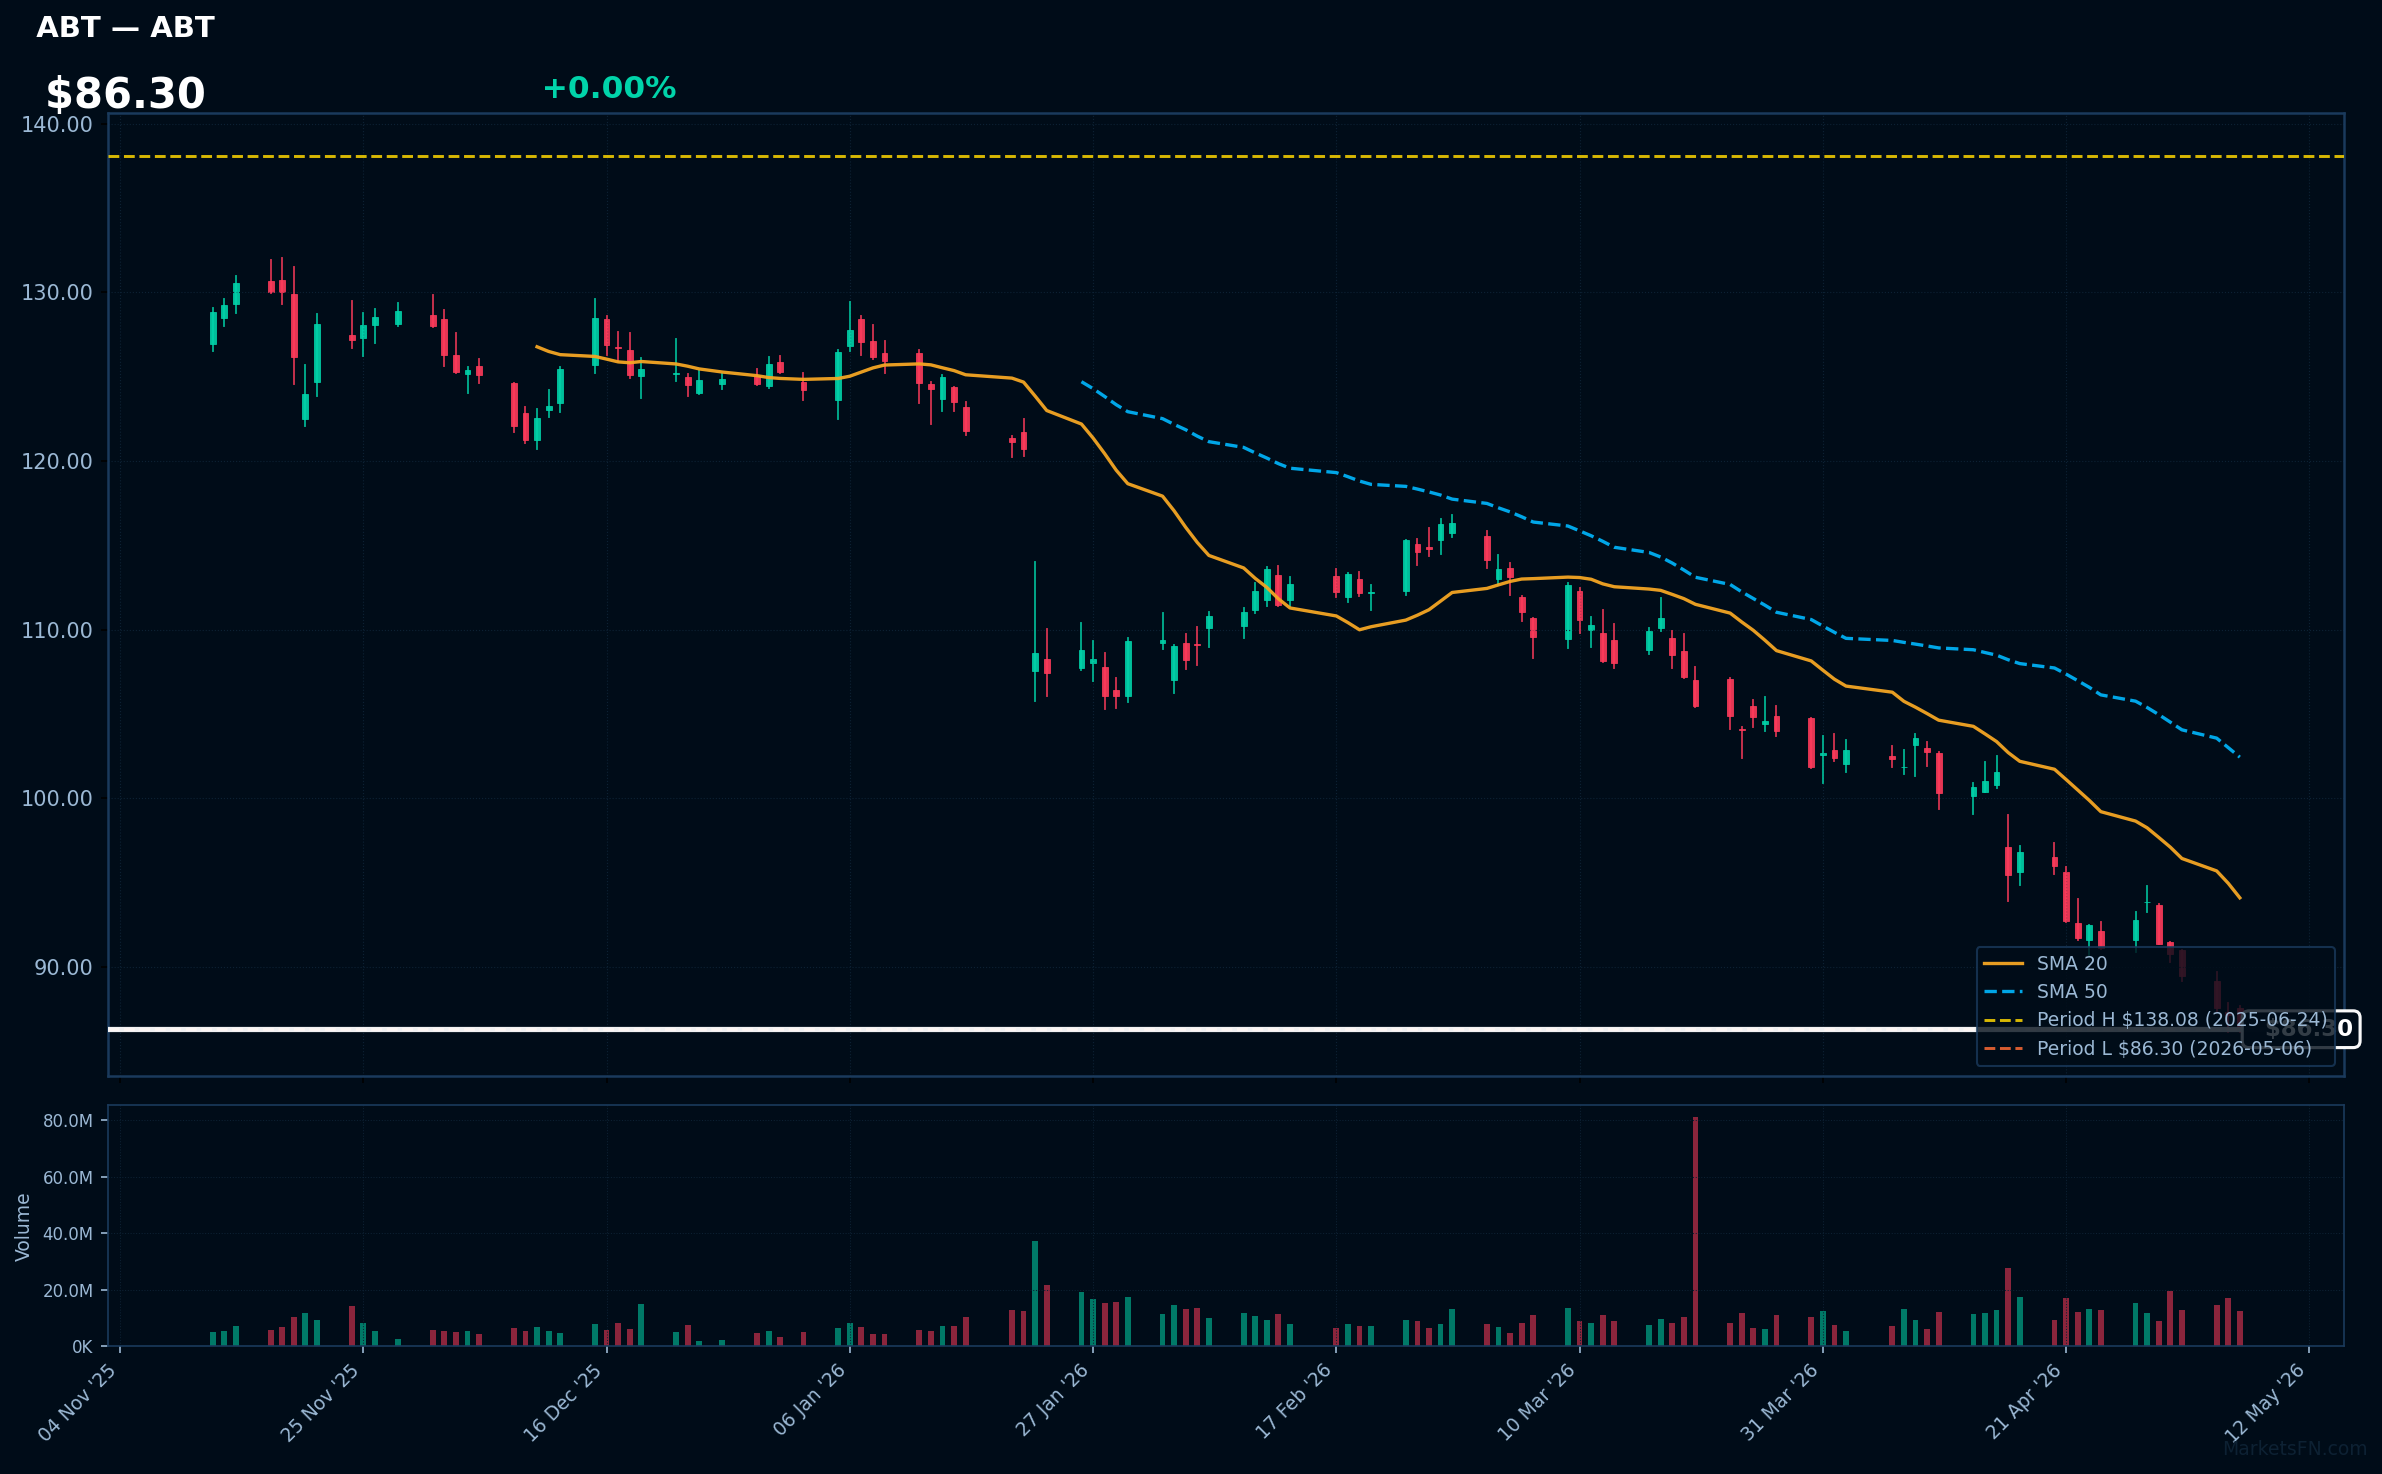This screenshot has width=2382, height=1474.
Task: Click the 140.00 price axis label
Action: [57, 125]
